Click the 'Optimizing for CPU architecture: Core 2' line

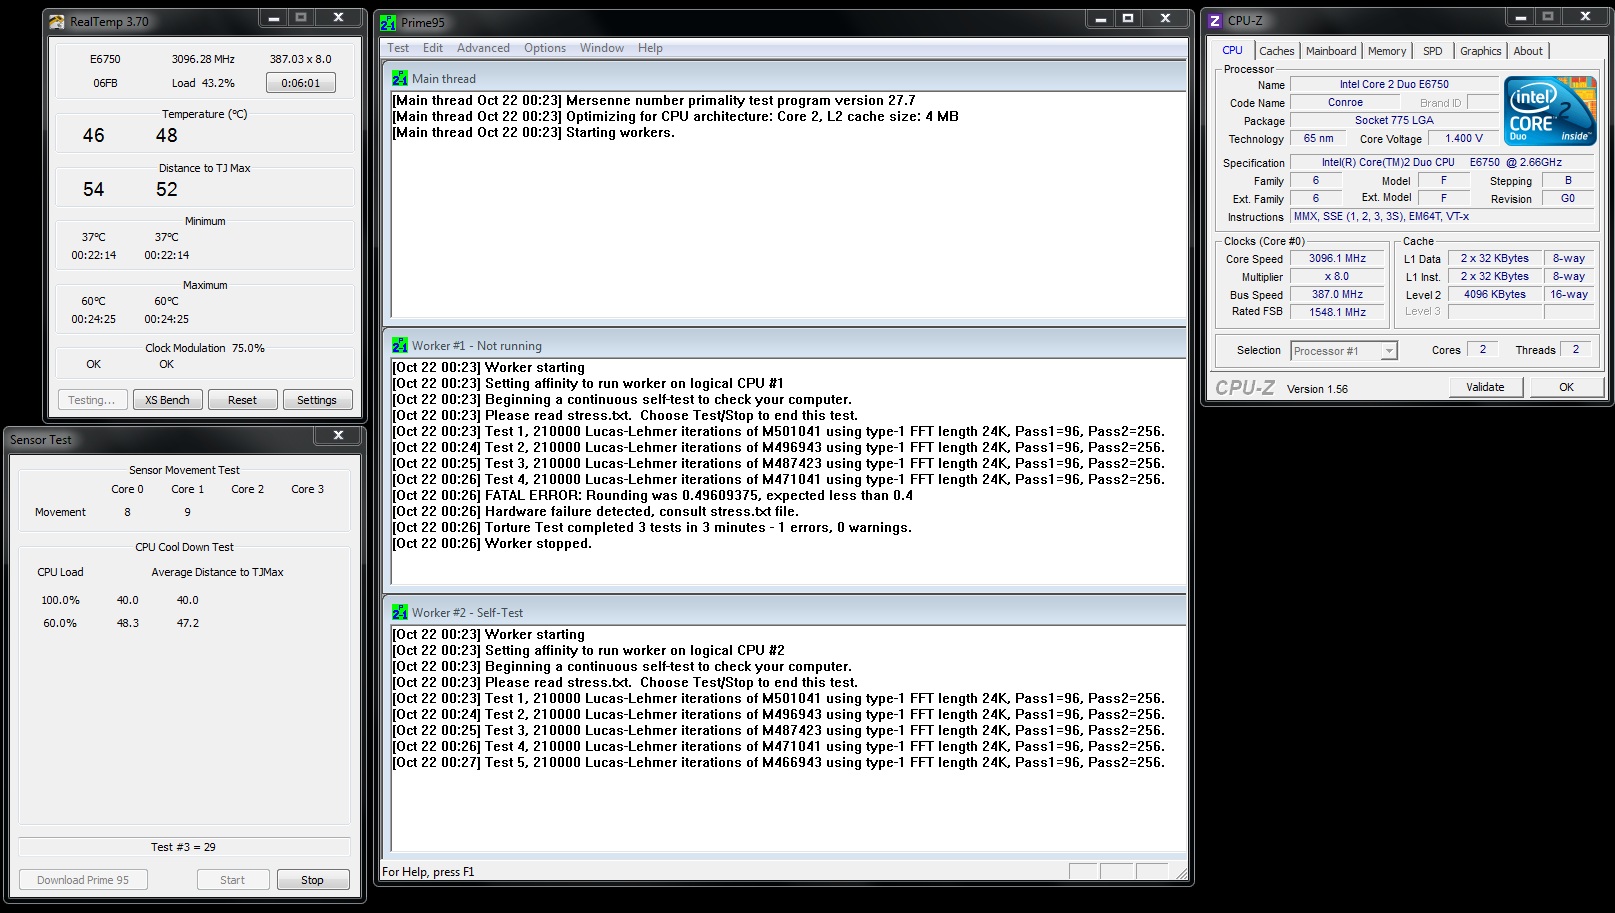[x=676, y=116]
